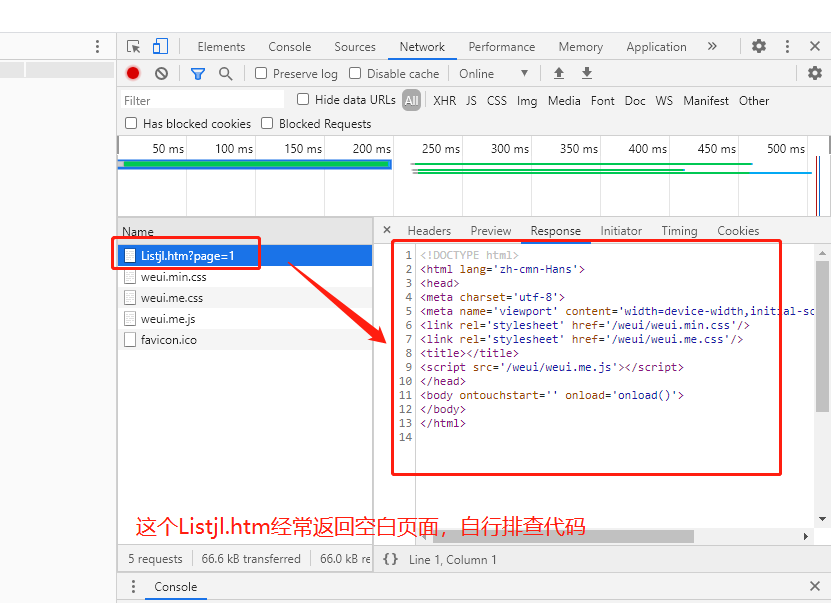Click the response horizontal scrollbar thumb
Viewport: 831px width, 603px height.
coord(563,536)
